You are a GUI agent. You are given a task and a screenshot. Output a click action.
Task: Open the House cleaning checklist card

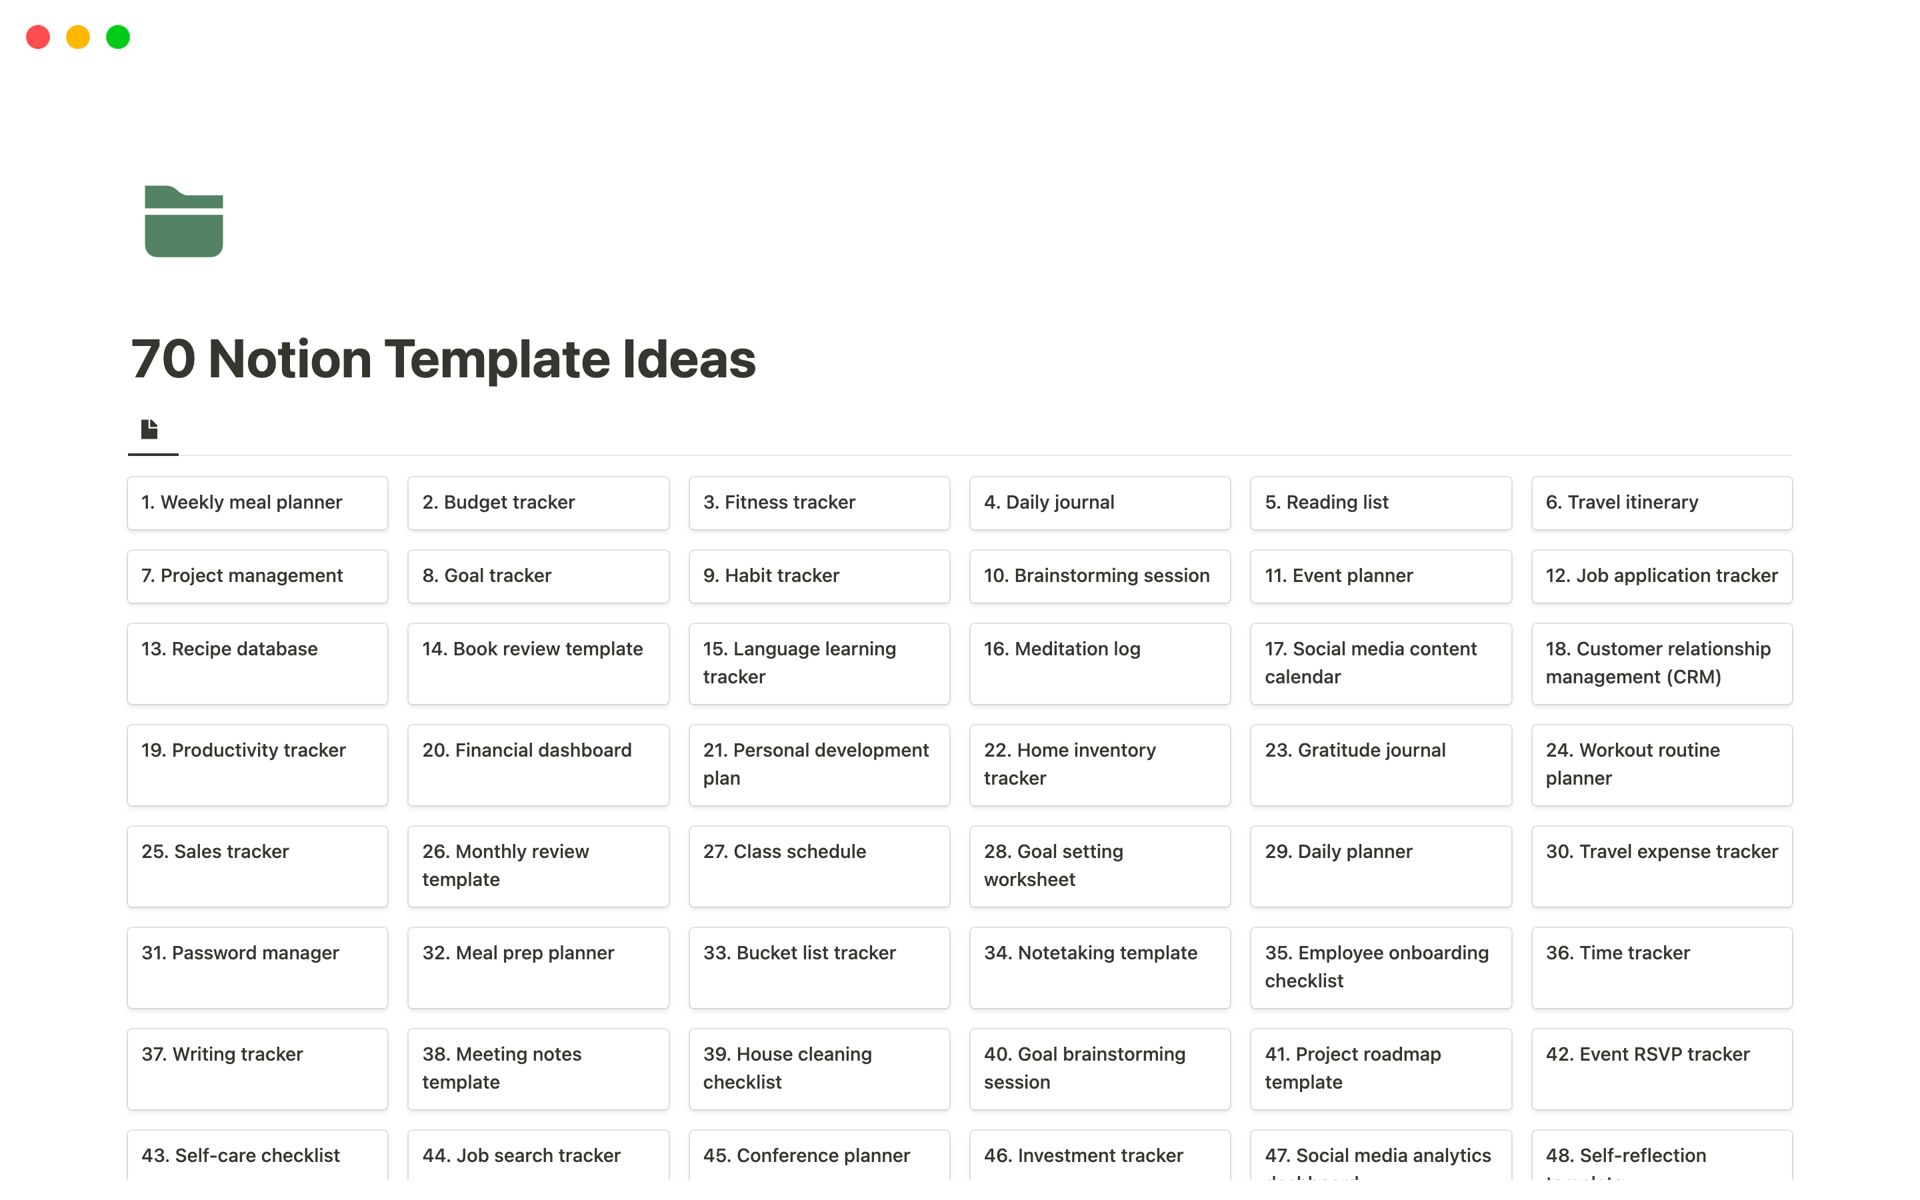(x=818, y=1068)
